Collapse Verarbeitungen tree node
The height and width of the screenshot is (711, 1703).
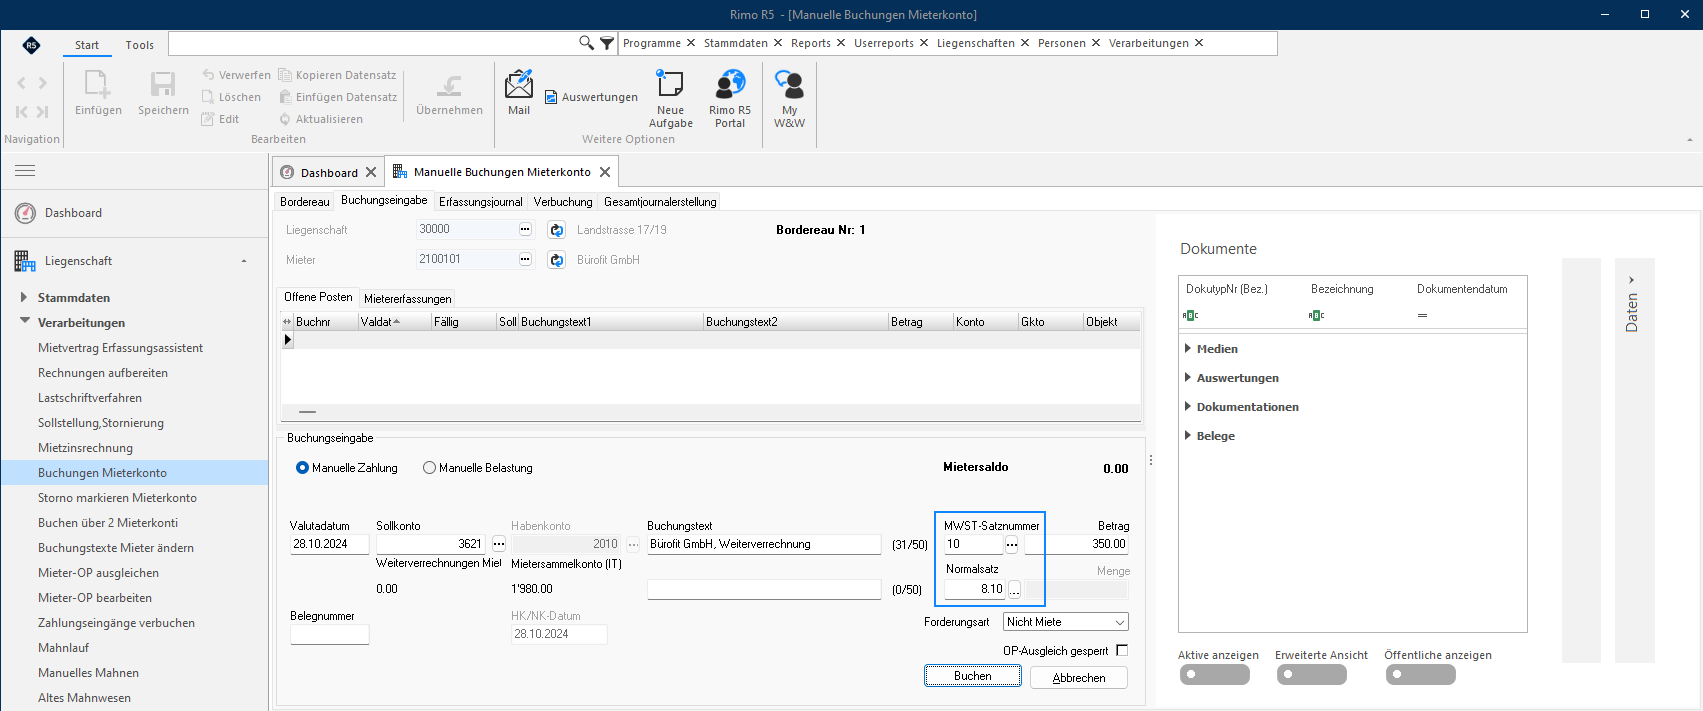pyautogui.click(x=25, y=322)
